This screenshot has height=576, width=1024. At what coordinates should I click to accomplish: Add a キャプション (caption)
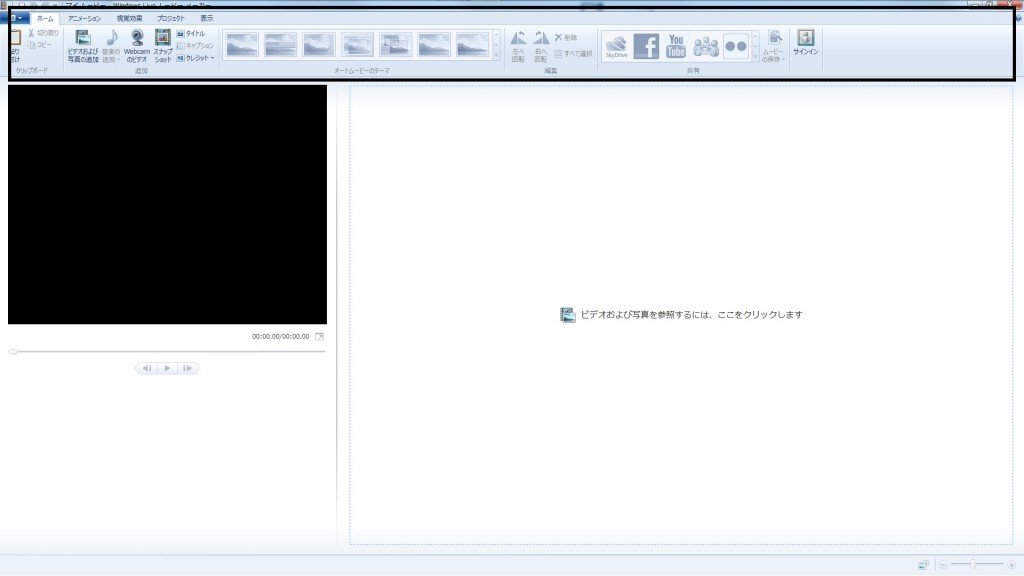coord(195,46)
